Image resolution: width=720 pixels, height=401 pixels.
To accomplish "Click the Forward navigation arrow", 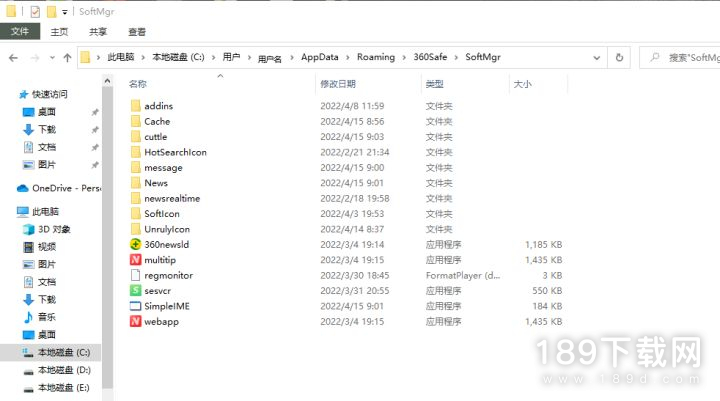I will coord(34,58).
